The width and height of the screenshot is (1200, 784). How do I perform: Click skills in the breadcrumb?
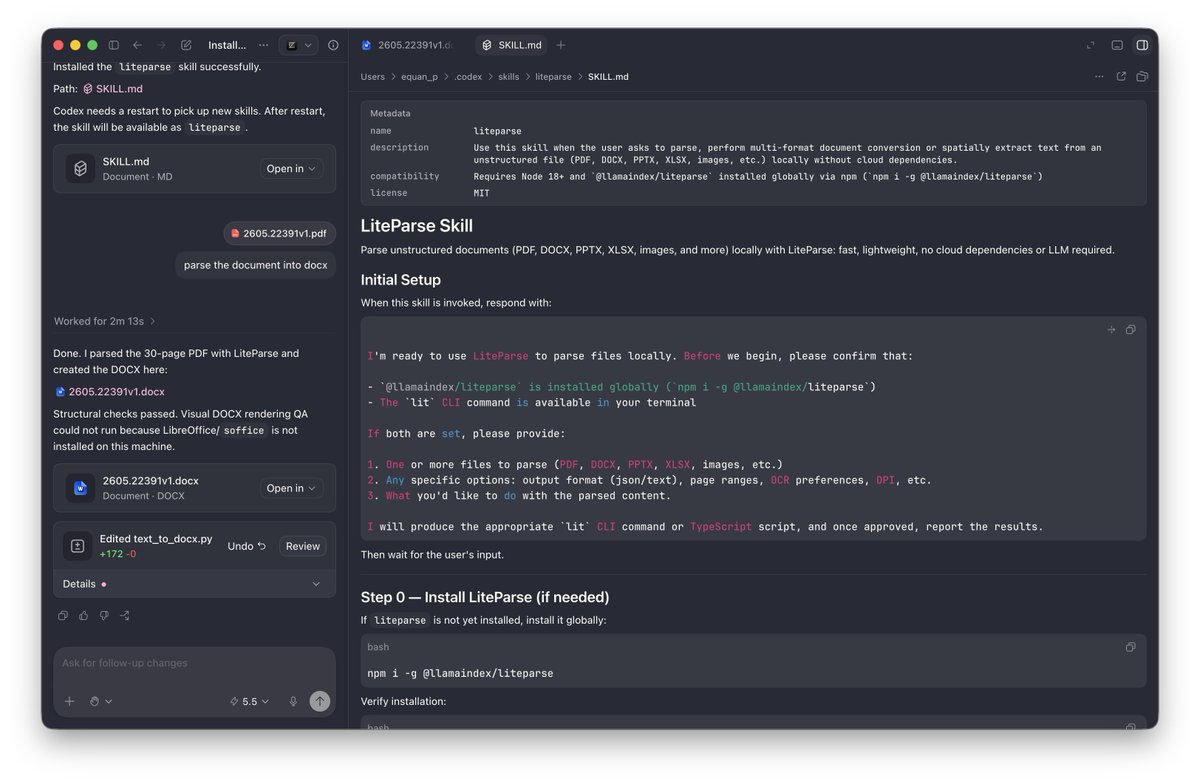(x=509, y=77)
